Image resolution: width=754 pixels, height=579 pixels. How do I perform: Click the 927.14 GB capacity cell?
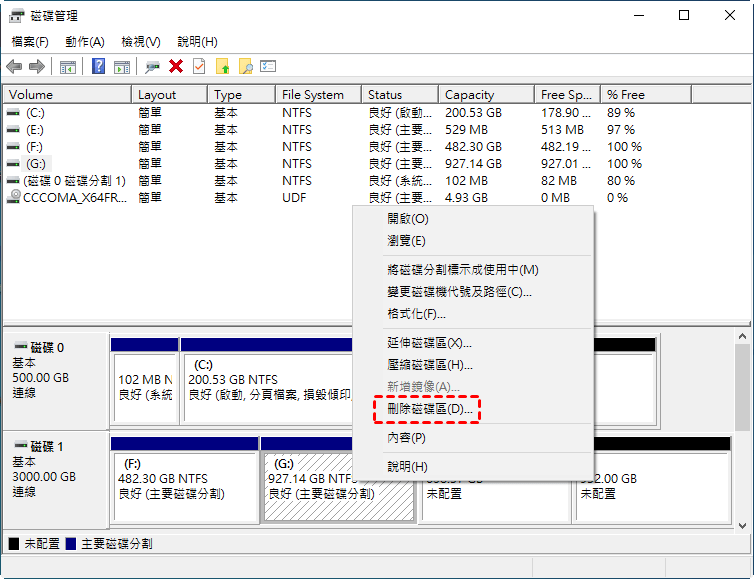(473, 164)
